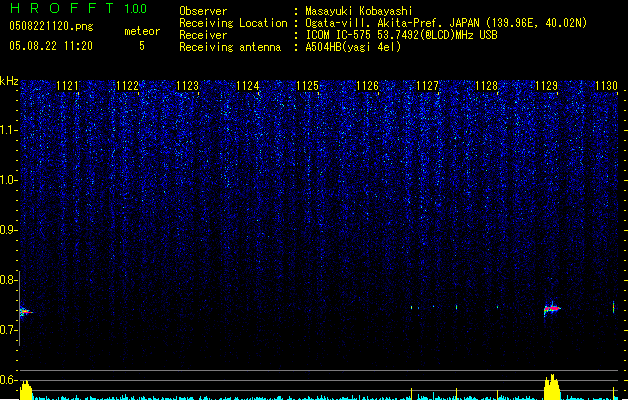Click the filename 0508221120.png
Viewport: 629px width, 400px height.
point(51,26)
